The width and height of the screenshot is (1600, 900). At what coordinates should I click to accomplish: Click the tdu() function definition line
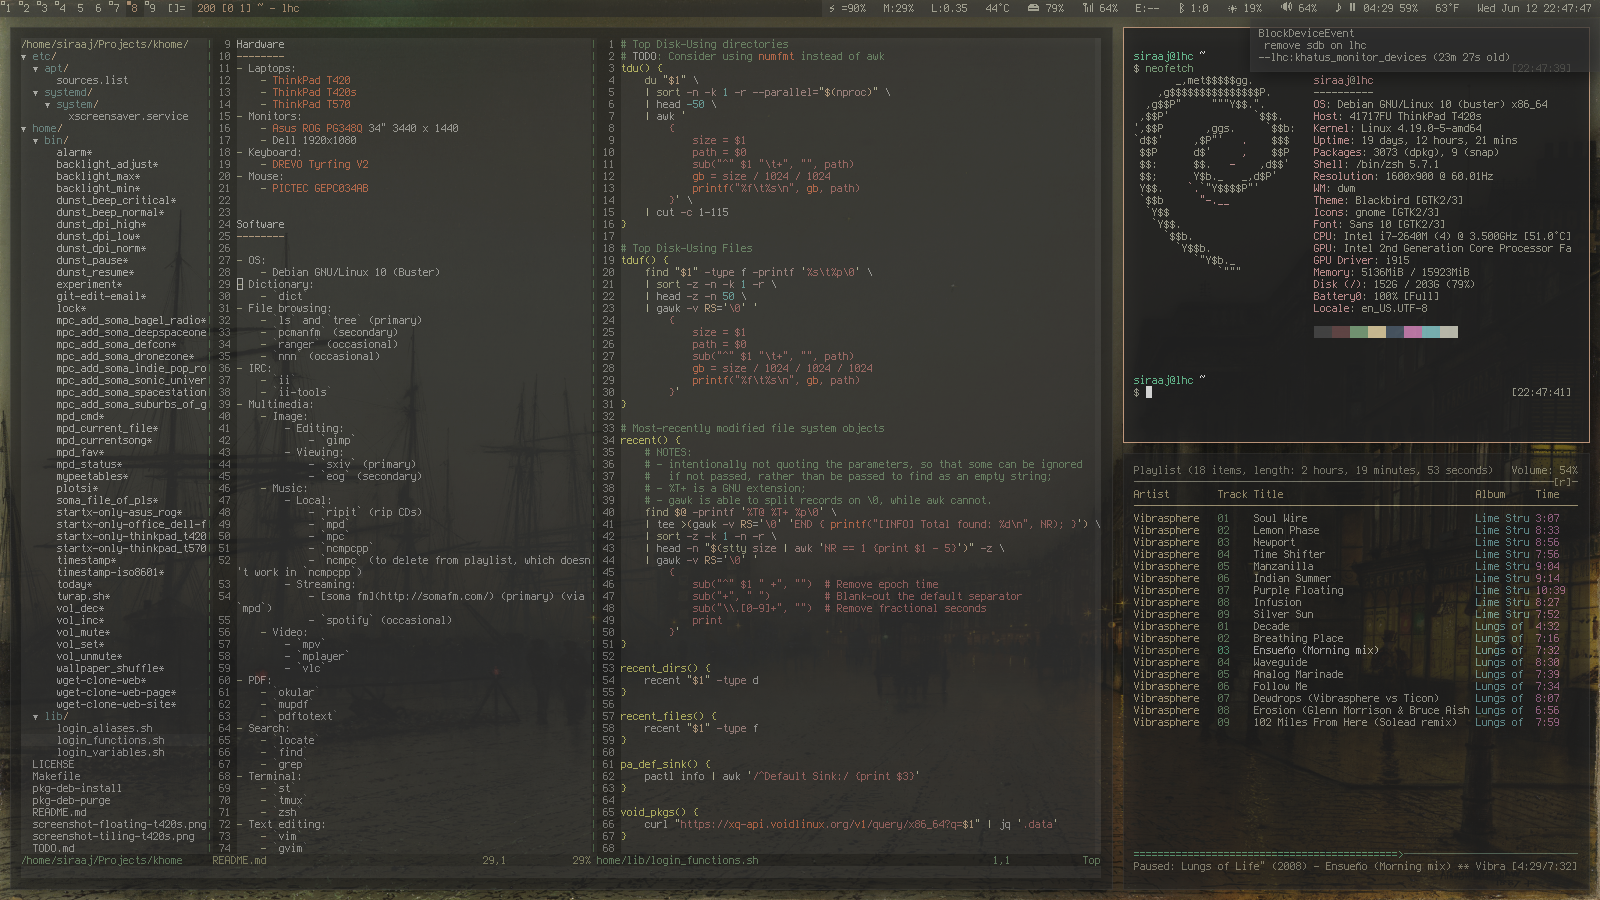point(641,69)
